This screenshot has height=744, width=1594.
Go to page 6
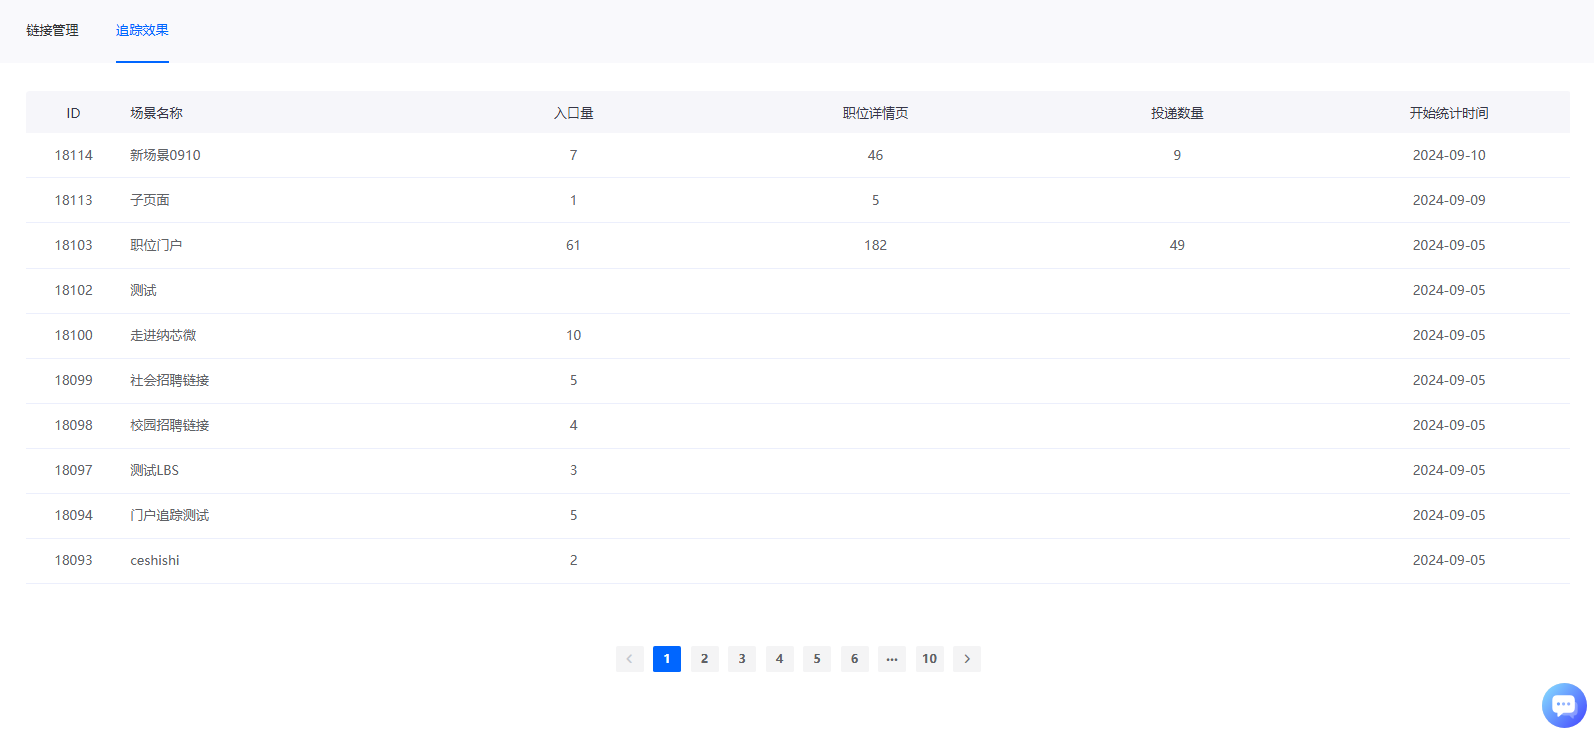(x=855, y=659)
